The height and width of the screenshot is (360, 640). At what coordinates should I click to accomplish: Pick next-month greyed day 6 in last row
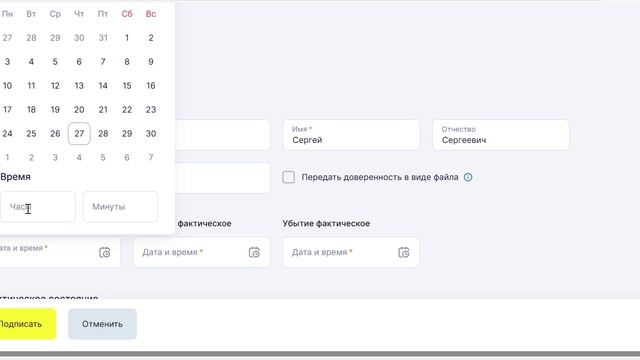click(127, 158)
